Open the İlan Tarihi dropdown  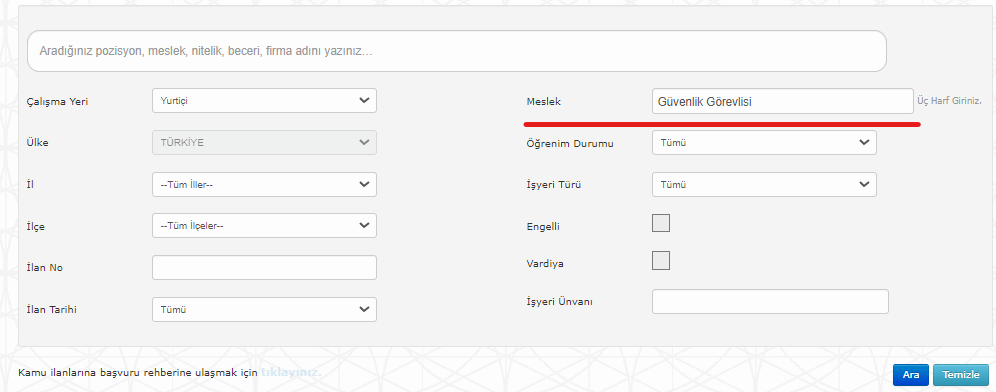264,309
